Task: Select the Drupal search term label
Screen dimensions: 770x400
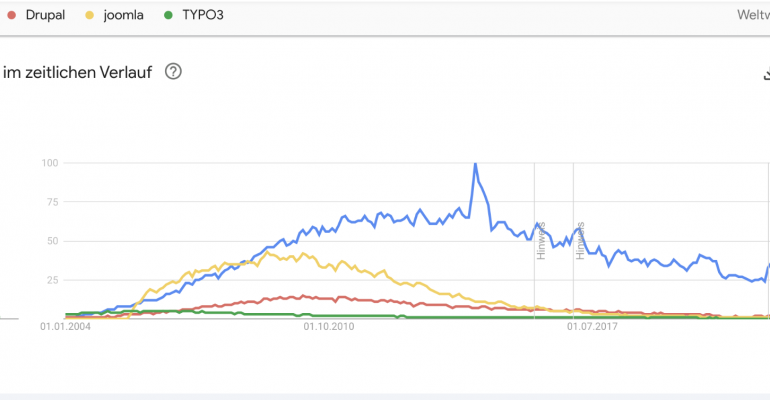Action: [x=45, y=15]
